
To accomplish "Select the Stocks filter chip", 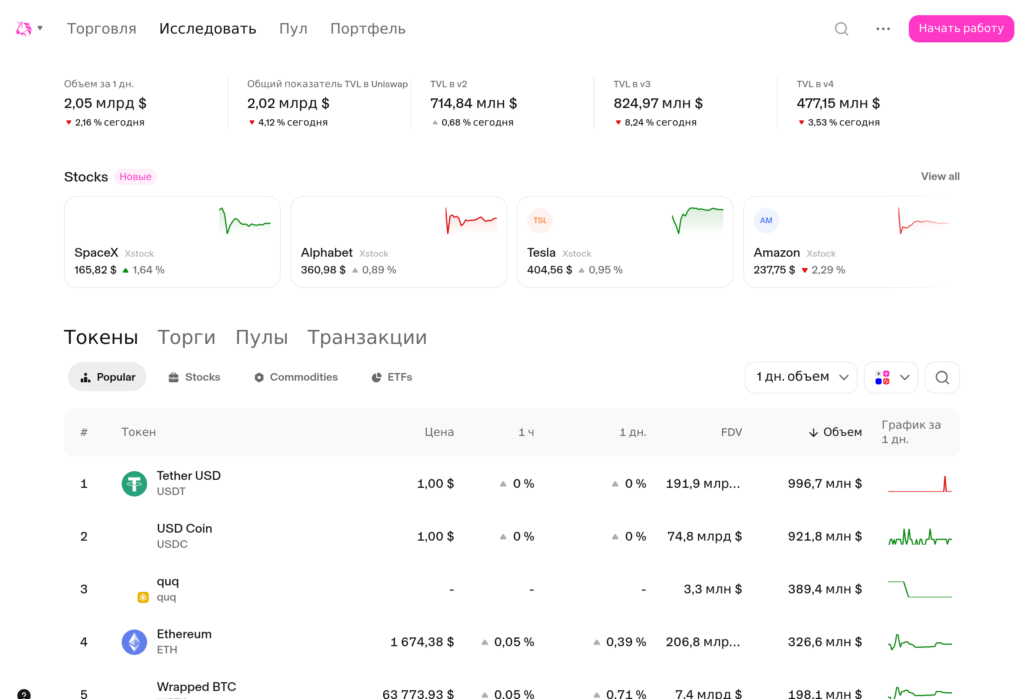I will coord(194,377).
